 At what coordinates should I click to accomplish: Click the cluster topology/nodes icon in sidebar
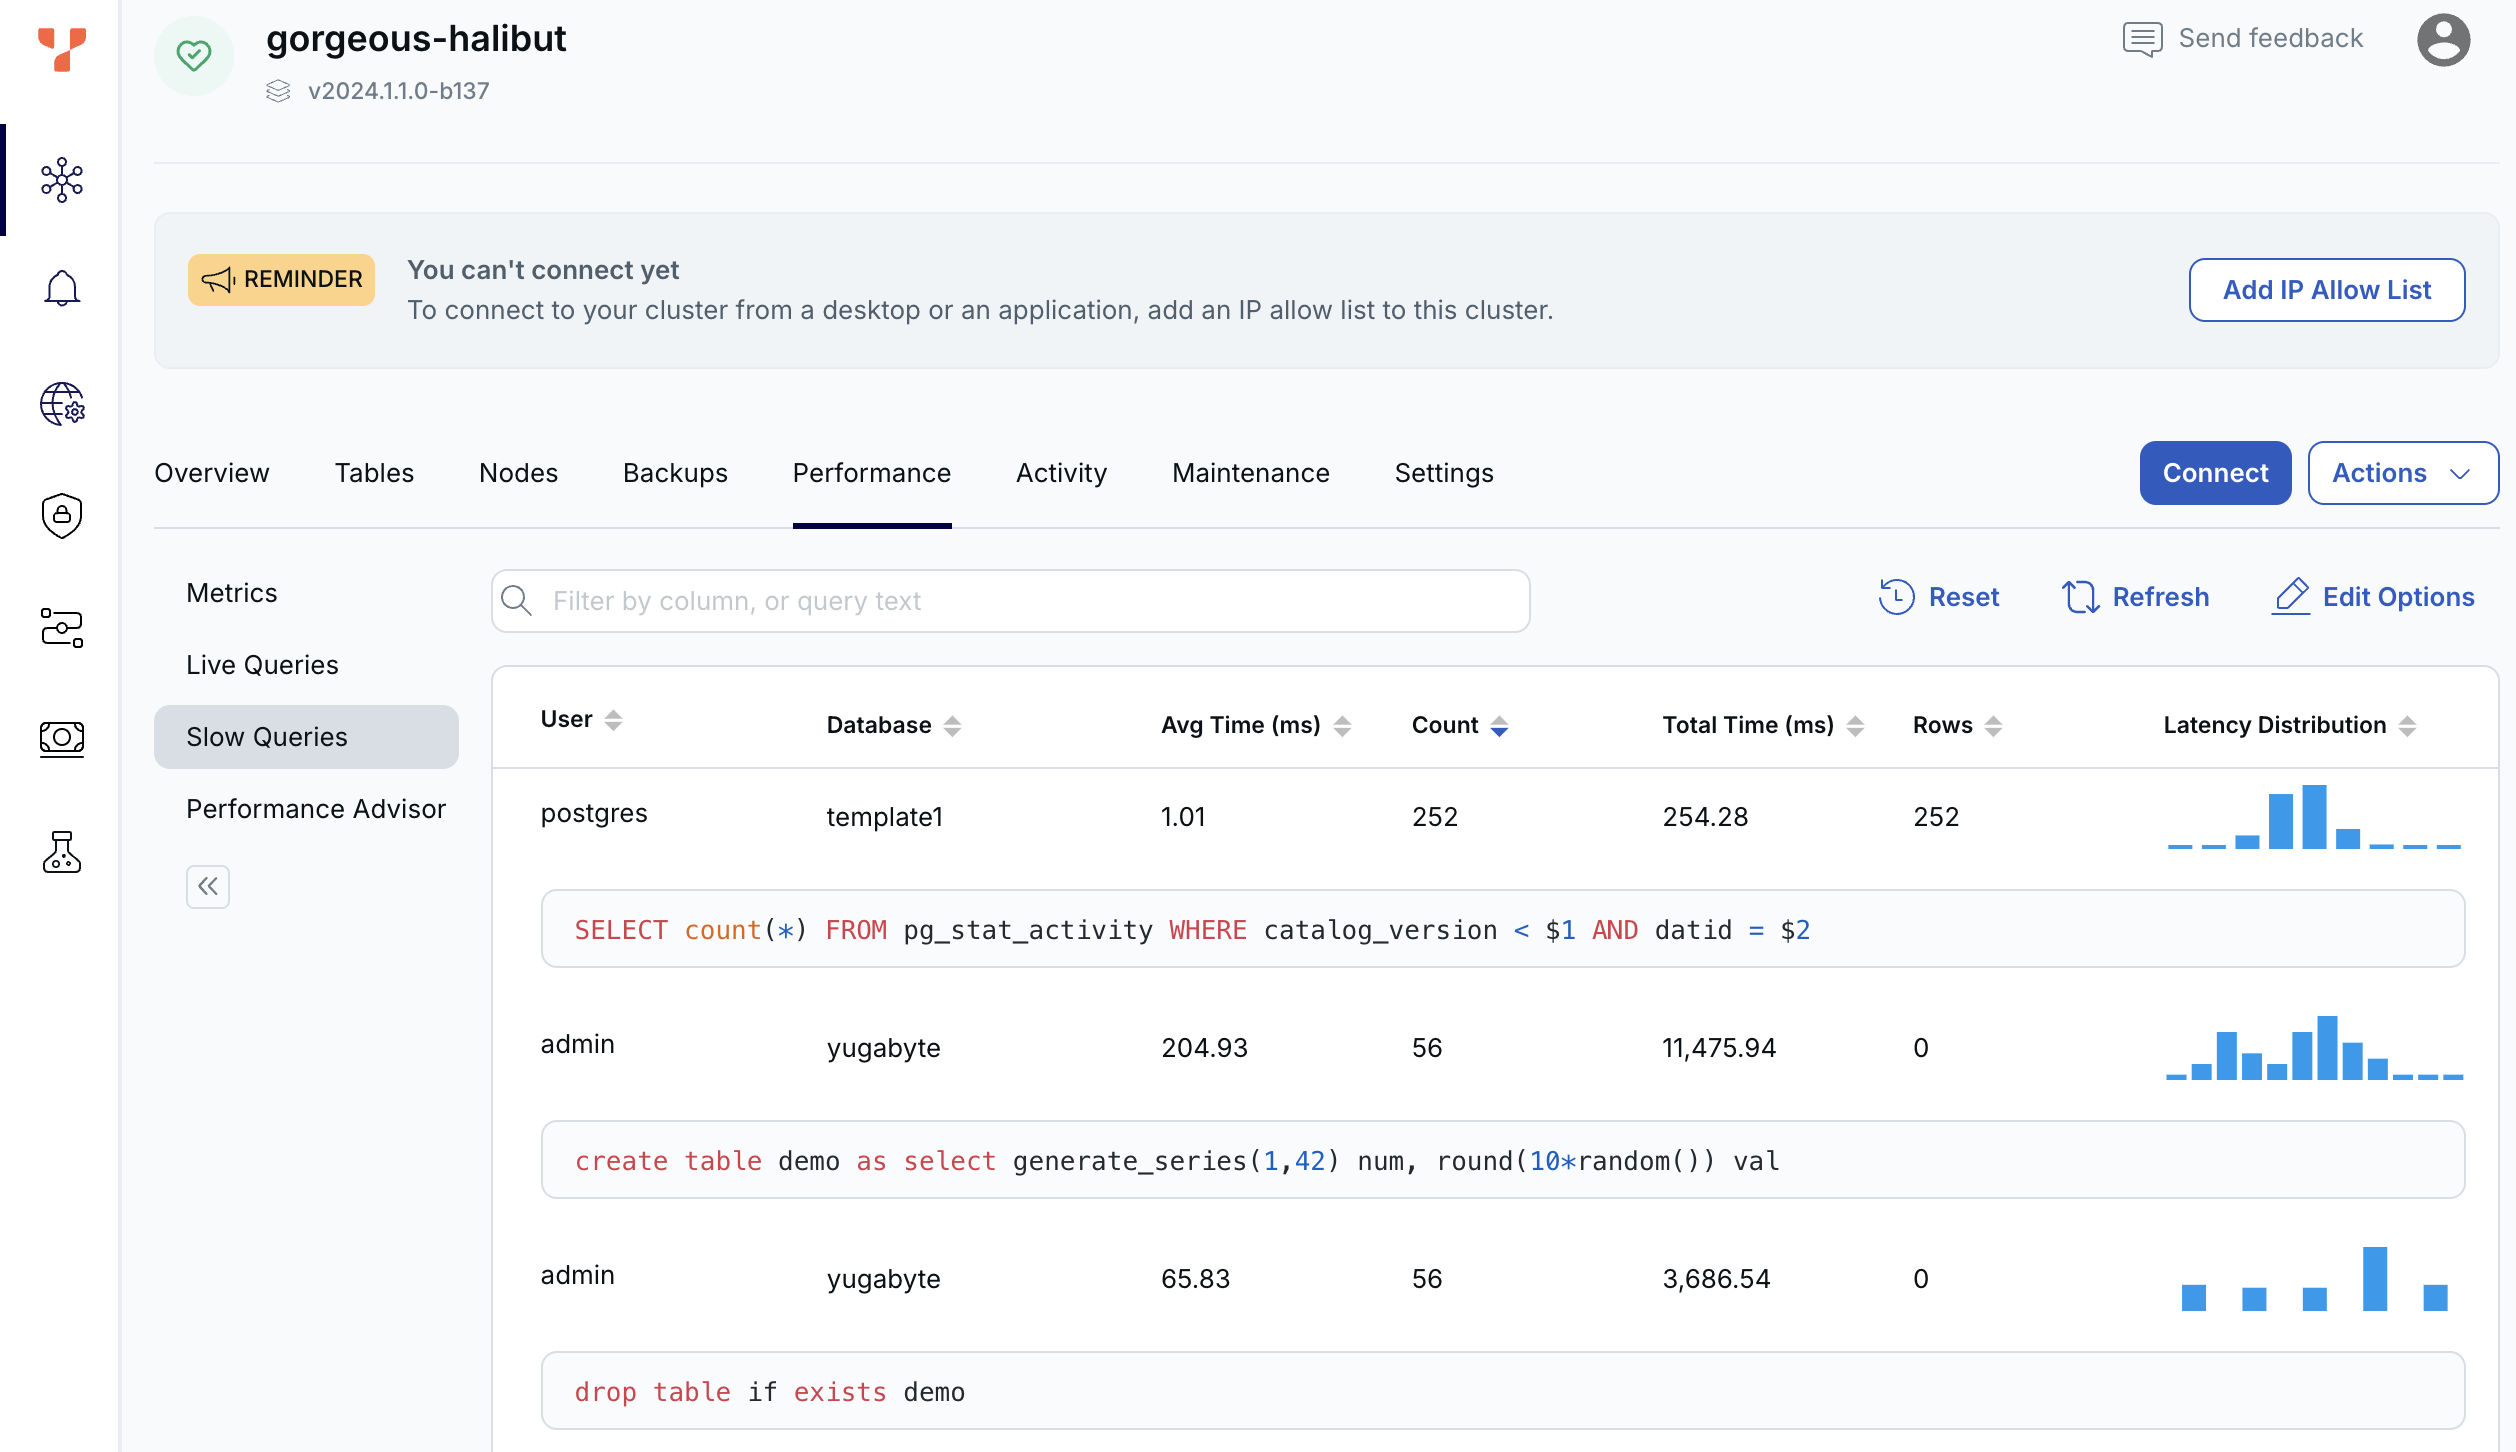[60, 180]
